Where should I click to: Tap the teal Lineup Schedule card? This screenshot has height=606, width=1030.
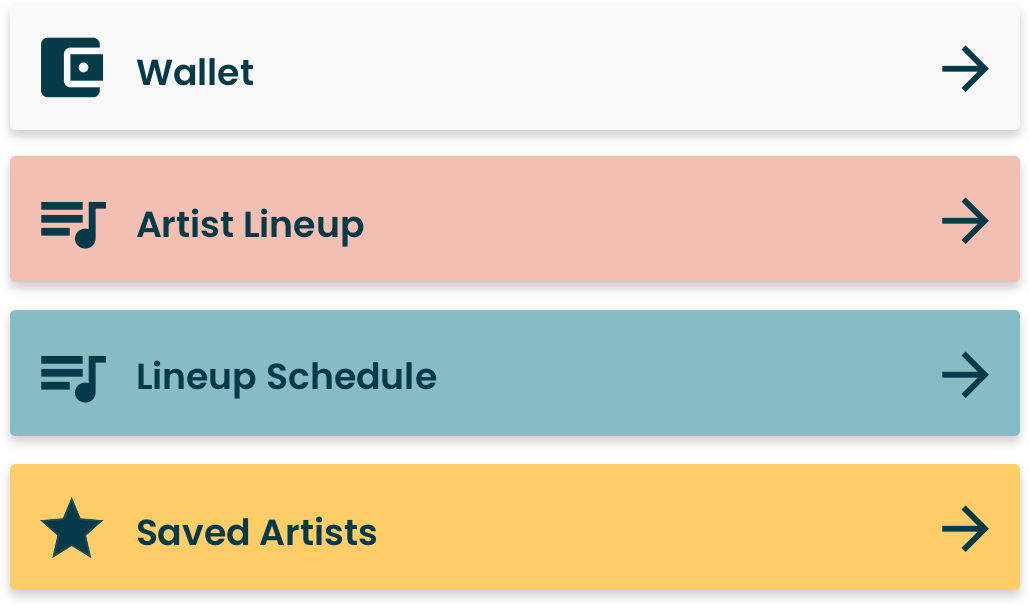pos(515,373)
